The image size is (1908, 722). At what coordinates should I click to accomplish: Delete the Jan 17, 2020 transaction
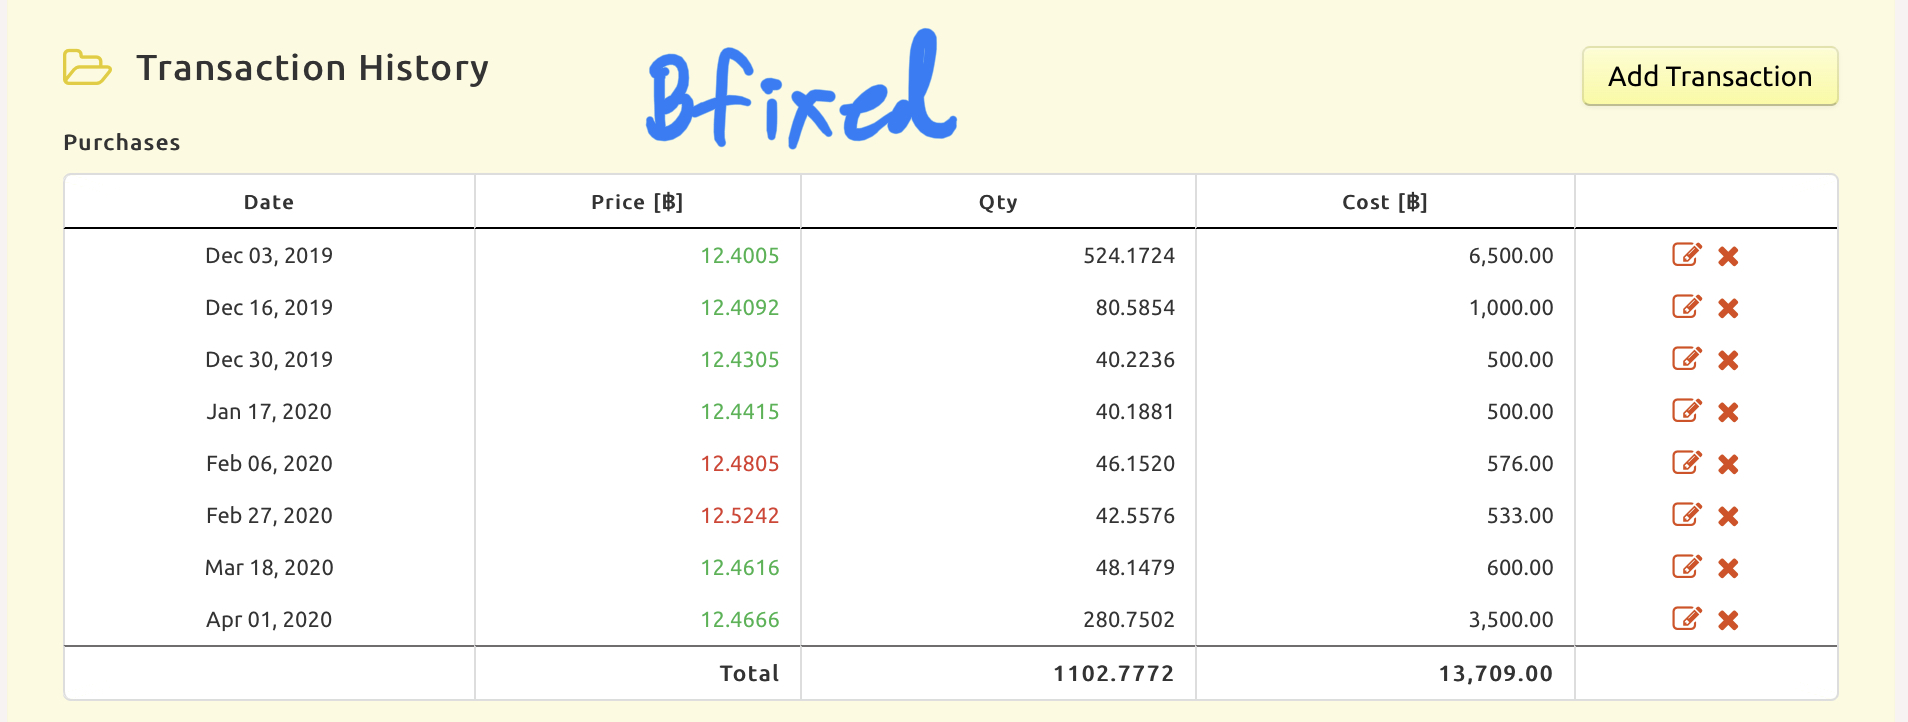coord(1728,412)
